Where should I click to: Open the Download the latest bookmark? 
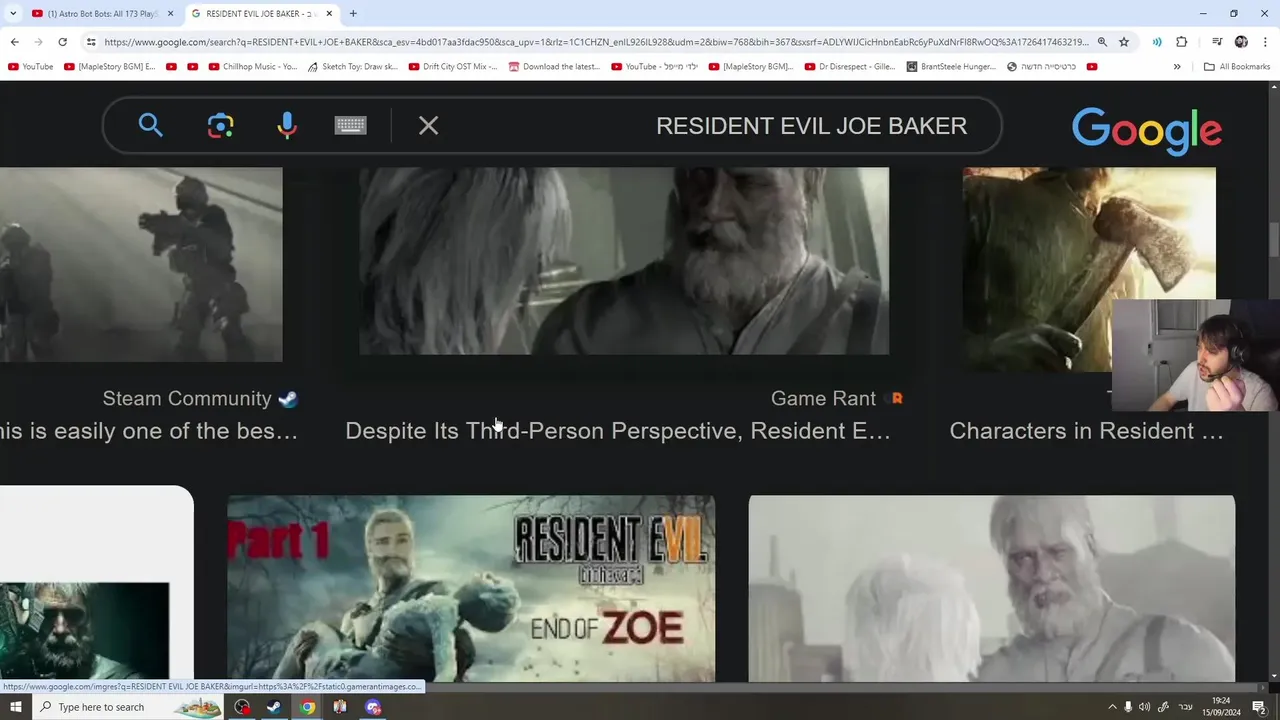tap(554, 67)
